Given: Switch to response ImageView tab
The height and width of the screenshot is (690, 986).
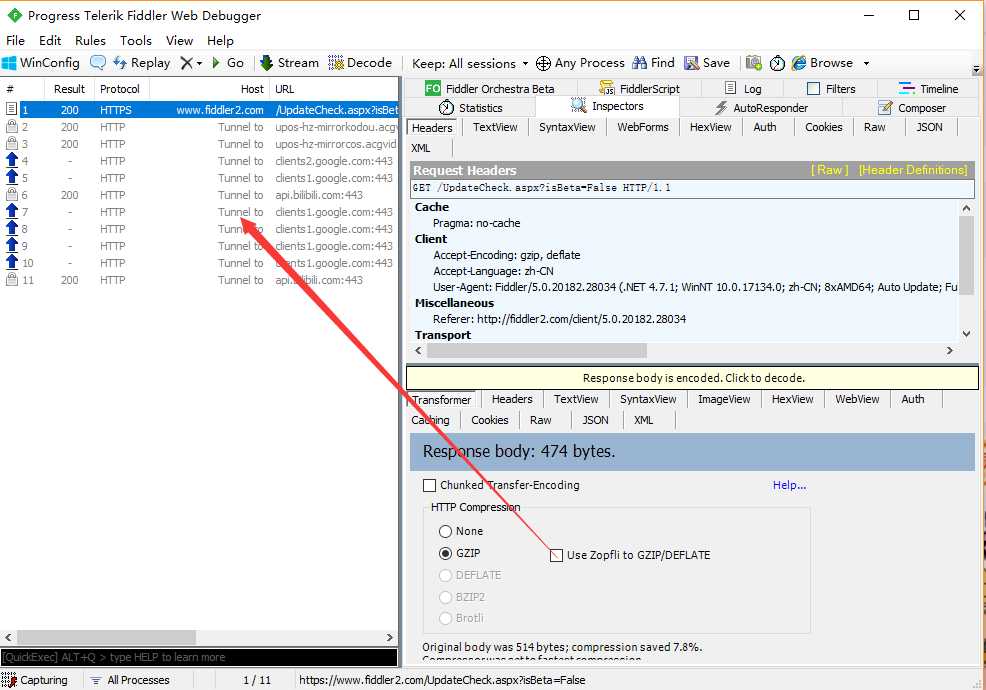Looking at the screenshot, I should (x=724, y=399).
